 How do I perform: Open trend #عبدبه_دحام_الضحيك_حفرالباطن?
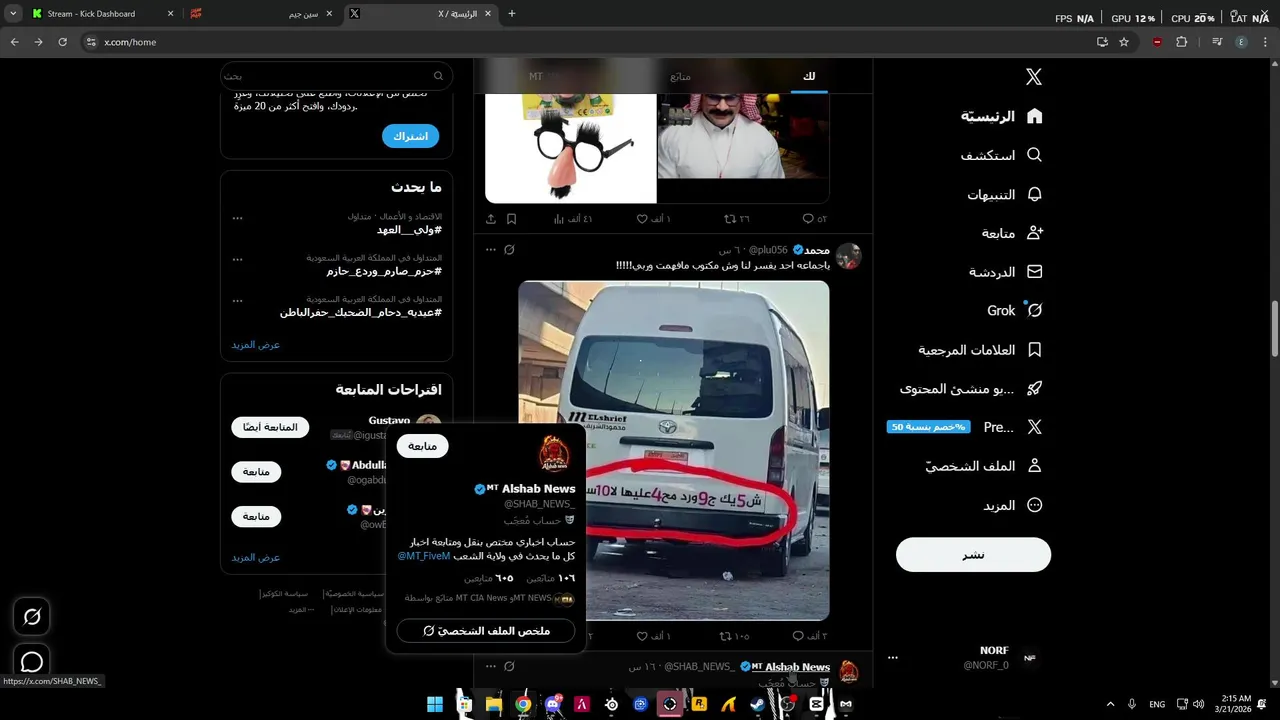click(x=361, y=312)
